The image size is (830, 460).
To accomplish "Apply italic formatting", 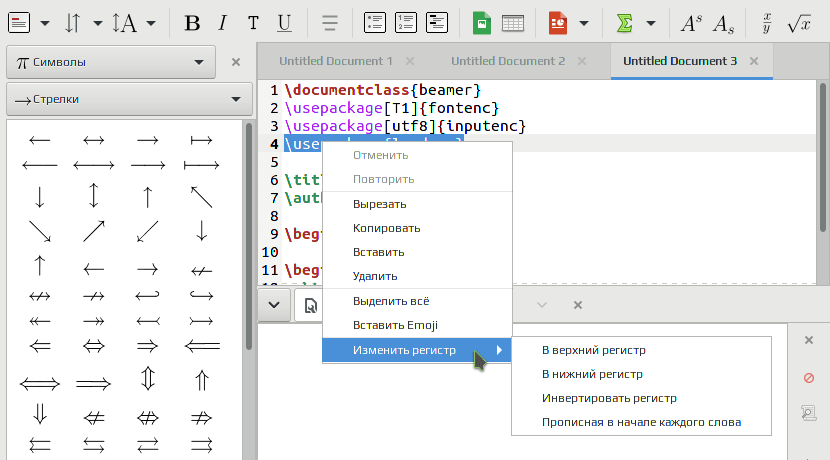I will click(x=222, y=23).
